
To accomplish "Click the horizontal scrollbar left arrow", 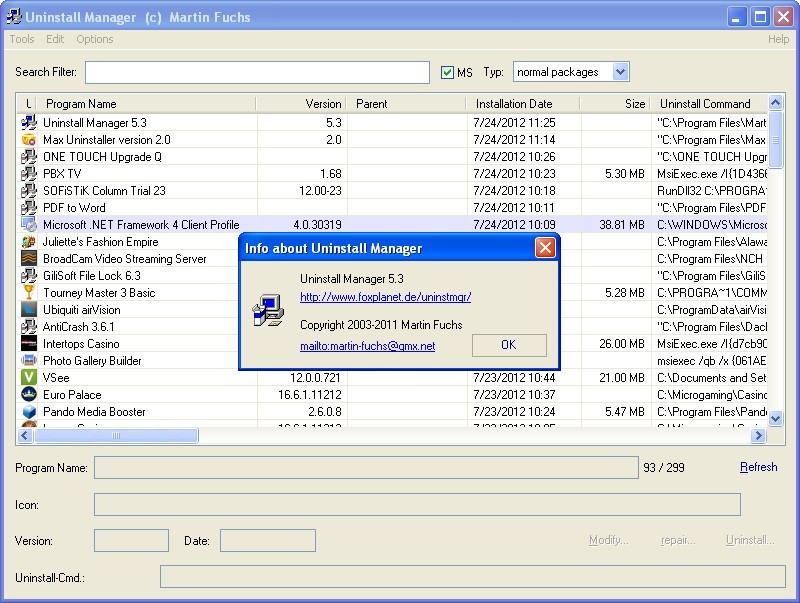I will (25, 436).
